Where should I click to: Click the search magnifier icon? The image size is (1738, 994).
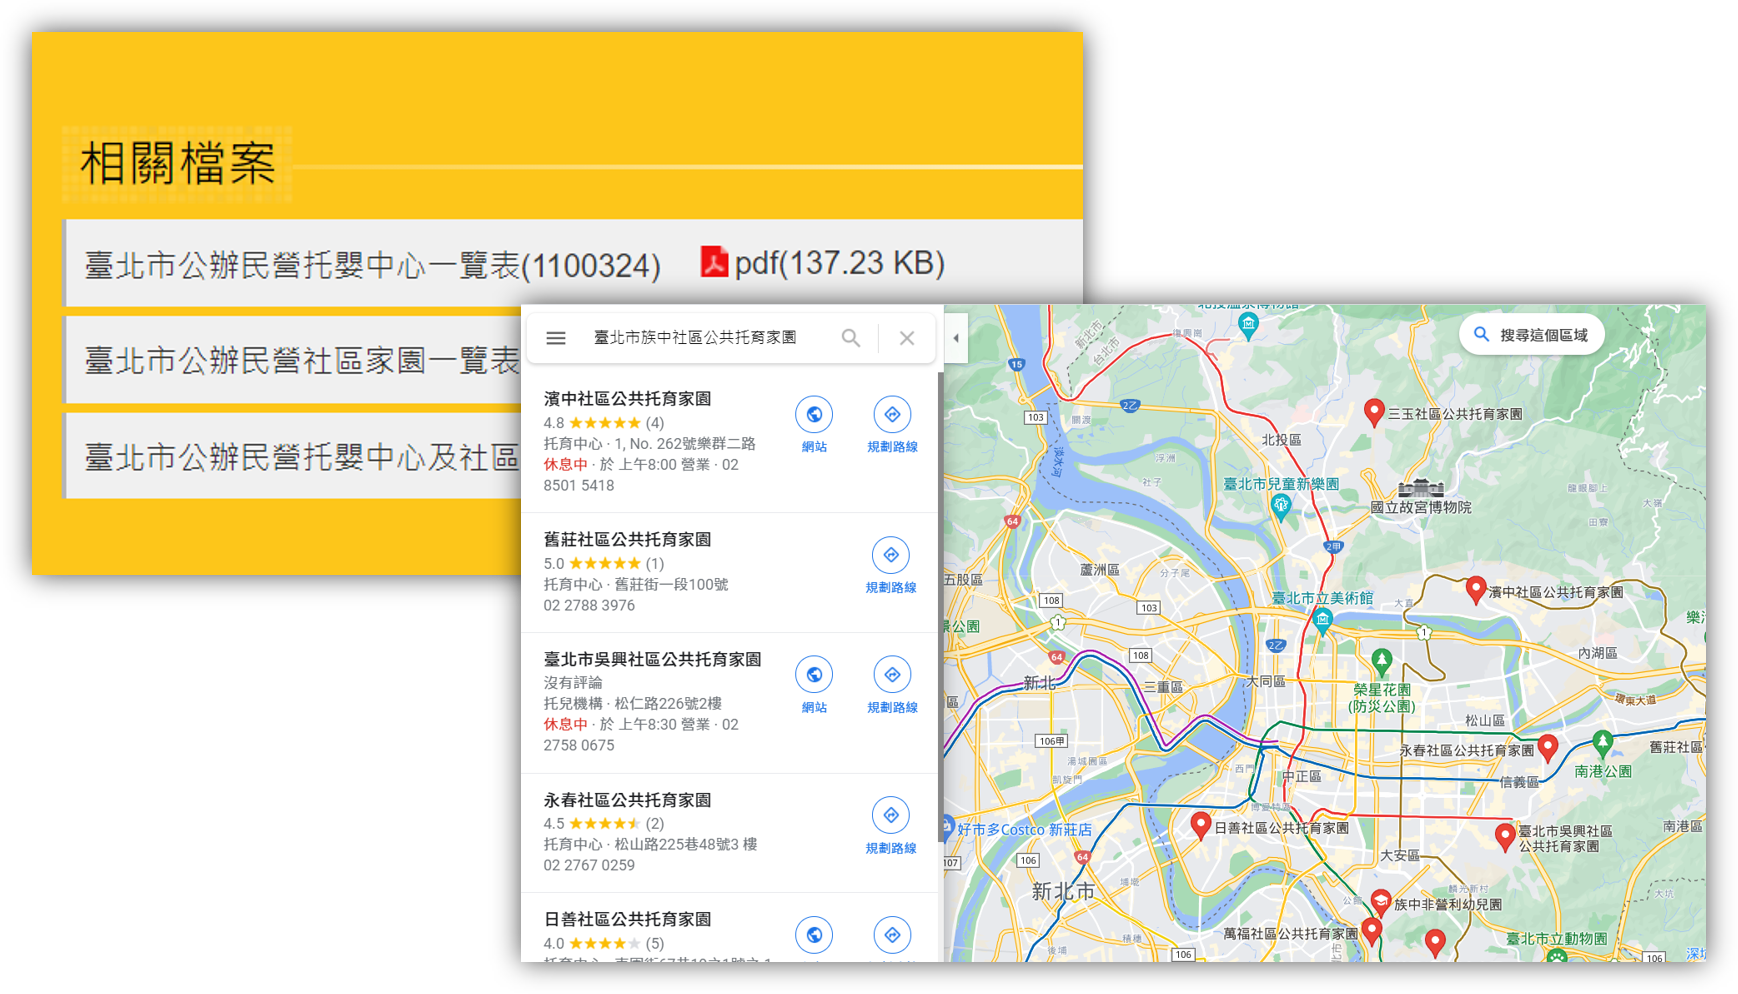click(850, 338)
